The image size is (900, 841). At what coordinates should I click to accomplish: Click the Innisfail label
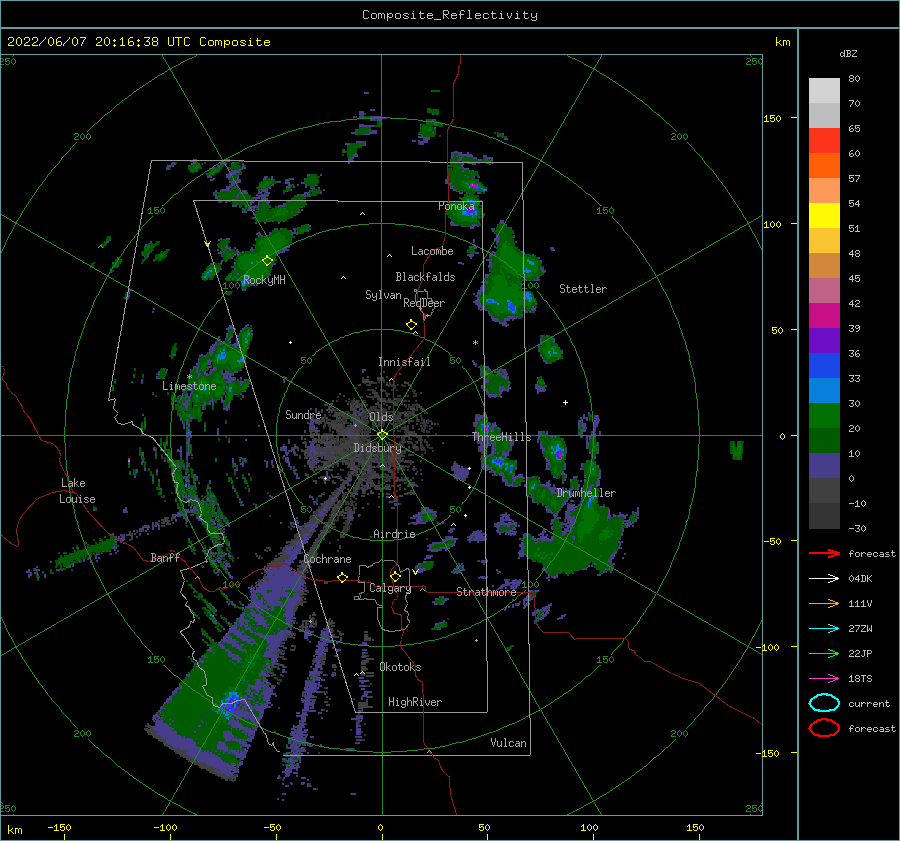tap(404, 362)
